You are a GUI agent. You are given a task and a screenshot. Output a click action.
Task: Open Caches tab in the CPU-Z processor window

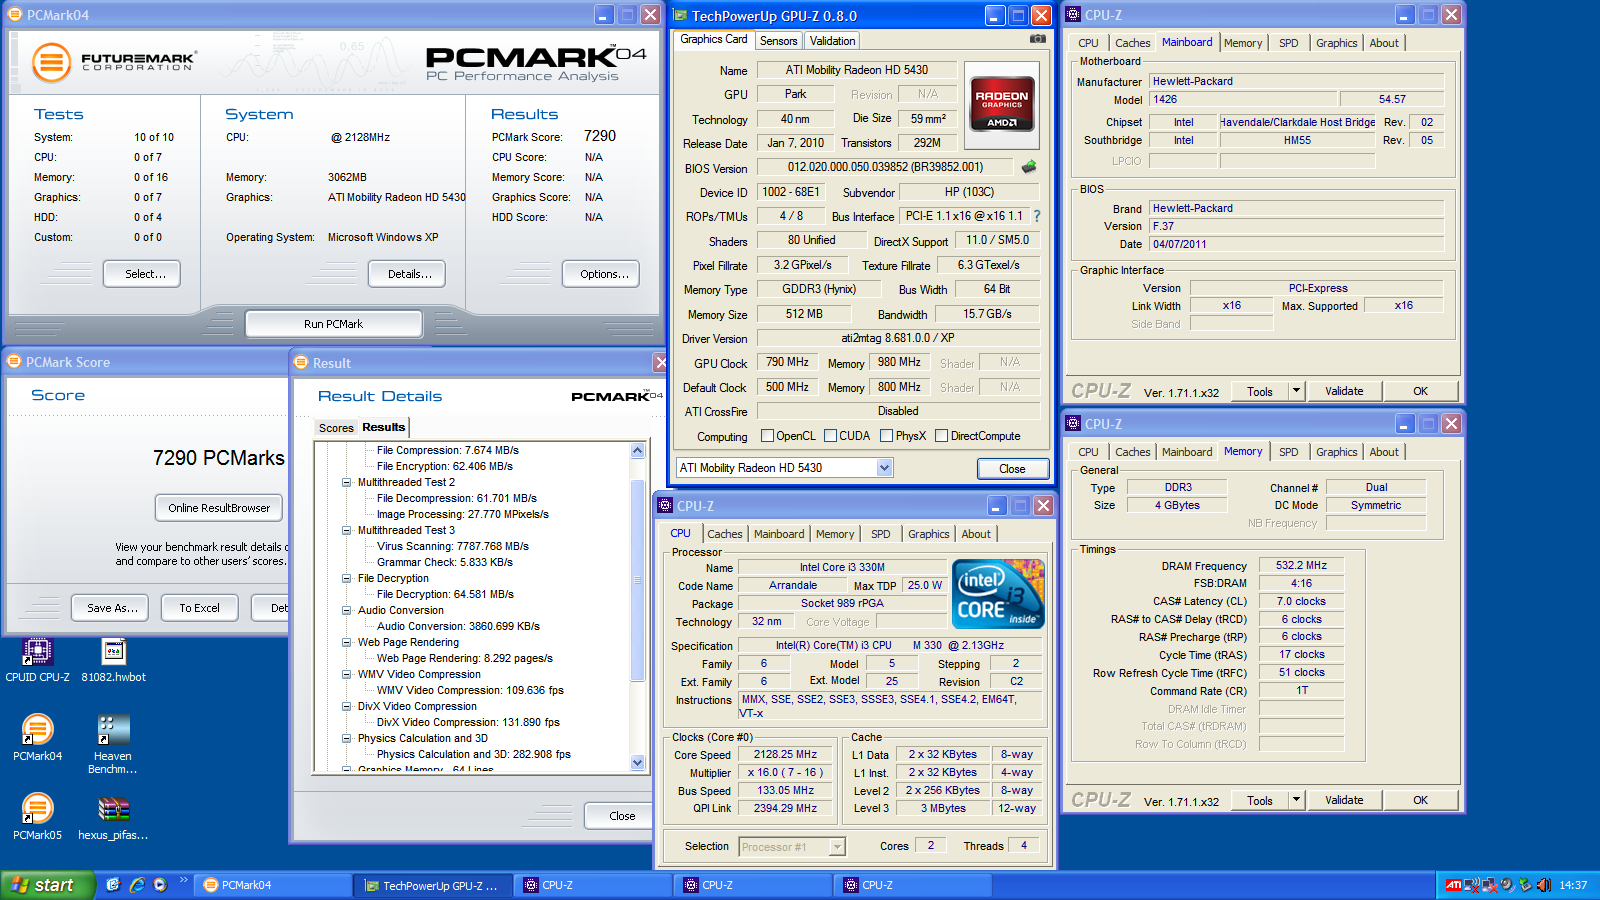[x=725, y=534]
